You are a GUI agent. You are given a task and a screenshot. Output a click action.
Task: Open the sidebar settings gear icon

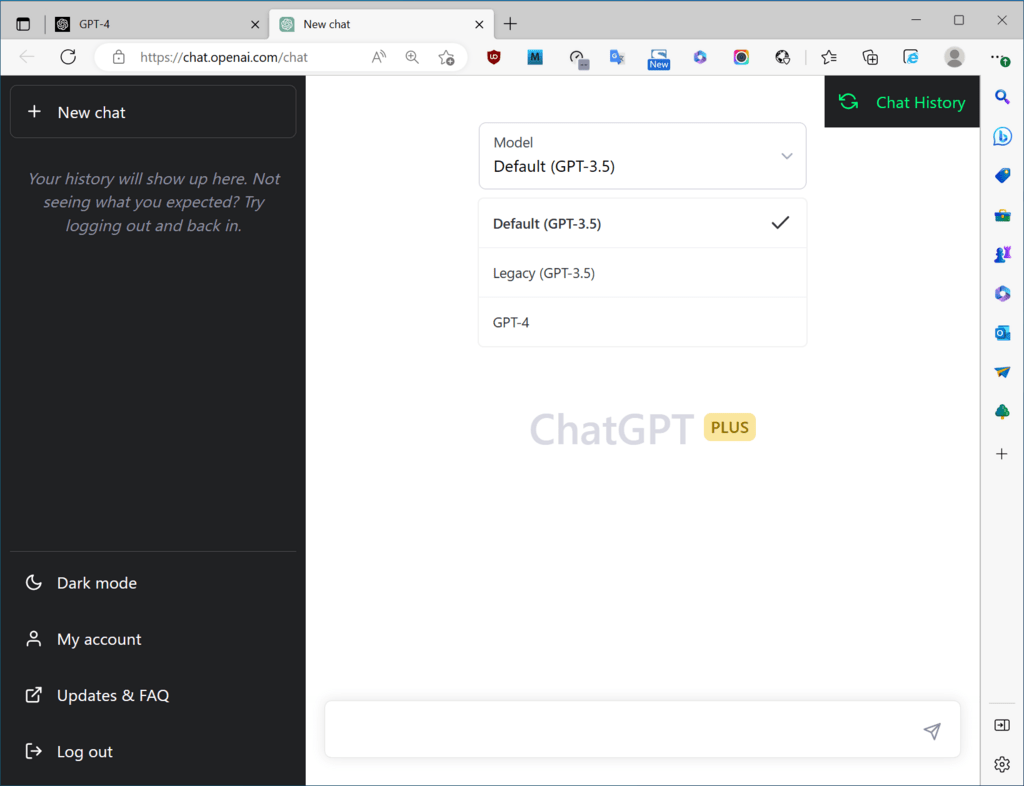pos(1002,764)
